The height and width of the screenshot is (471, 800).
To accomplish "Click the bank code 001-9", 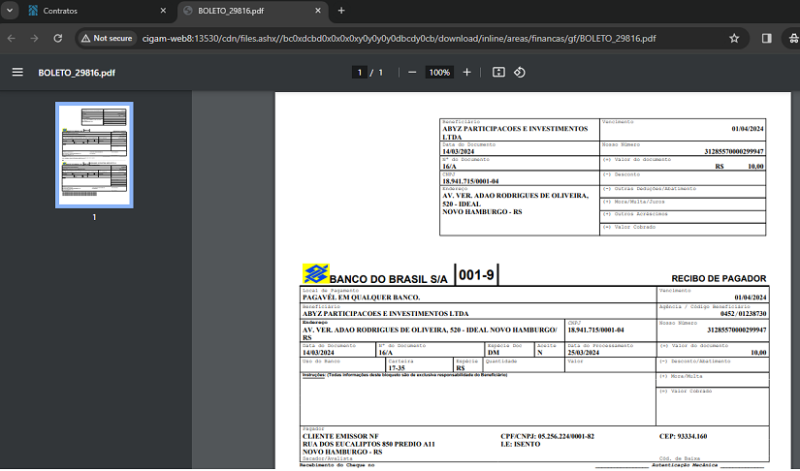I will pos(476,275).
